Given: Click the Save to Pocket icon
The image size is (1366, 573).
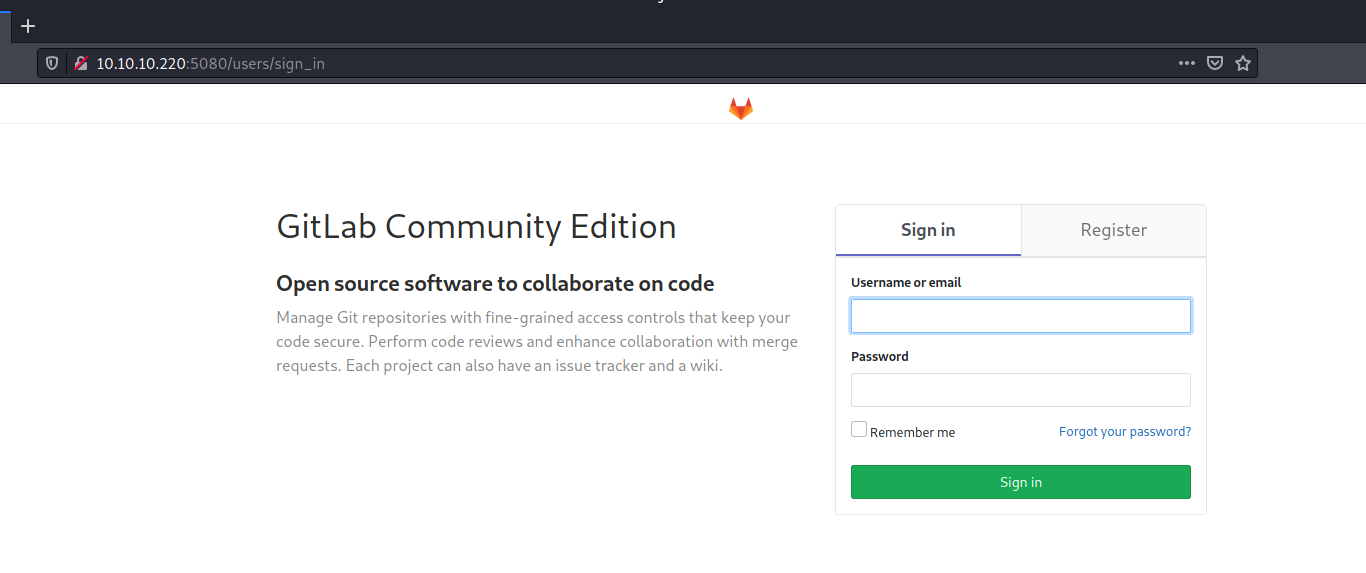Looking at the screenshot, I should (x=1214, y=63).
